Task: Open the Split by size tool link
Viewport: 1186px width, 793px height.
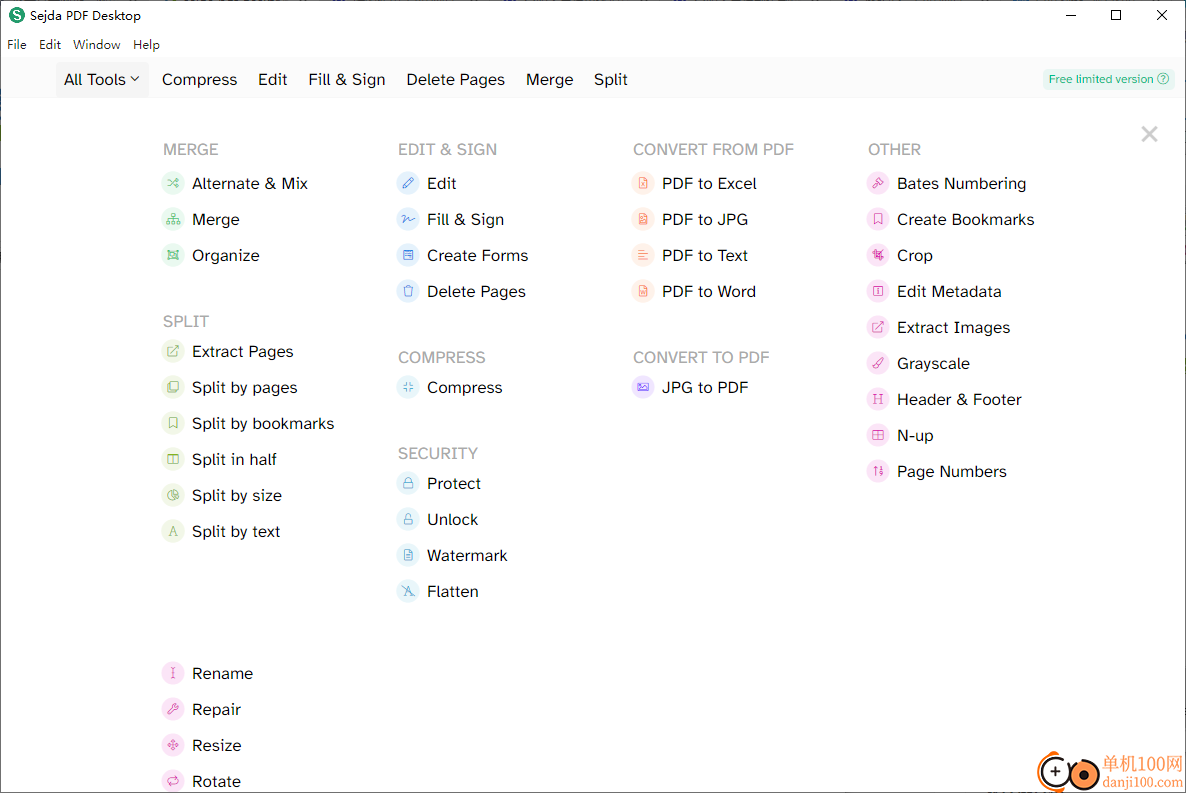Action: coord(236,495)
